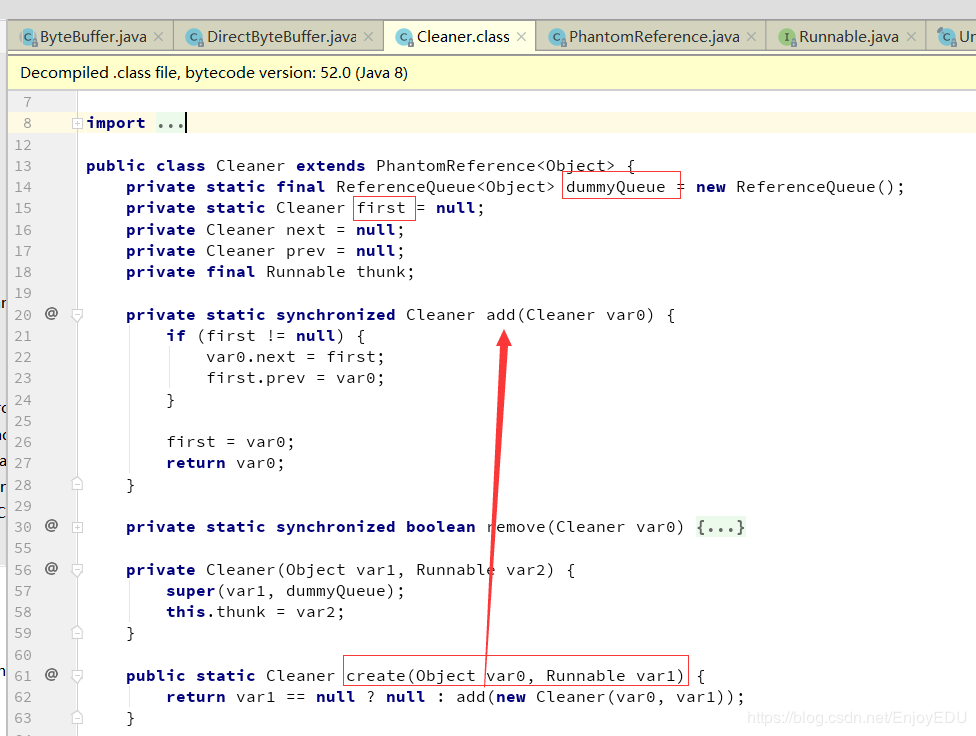
Task: Expand the folded {...} body of remove
Action: tap(720, 527)
